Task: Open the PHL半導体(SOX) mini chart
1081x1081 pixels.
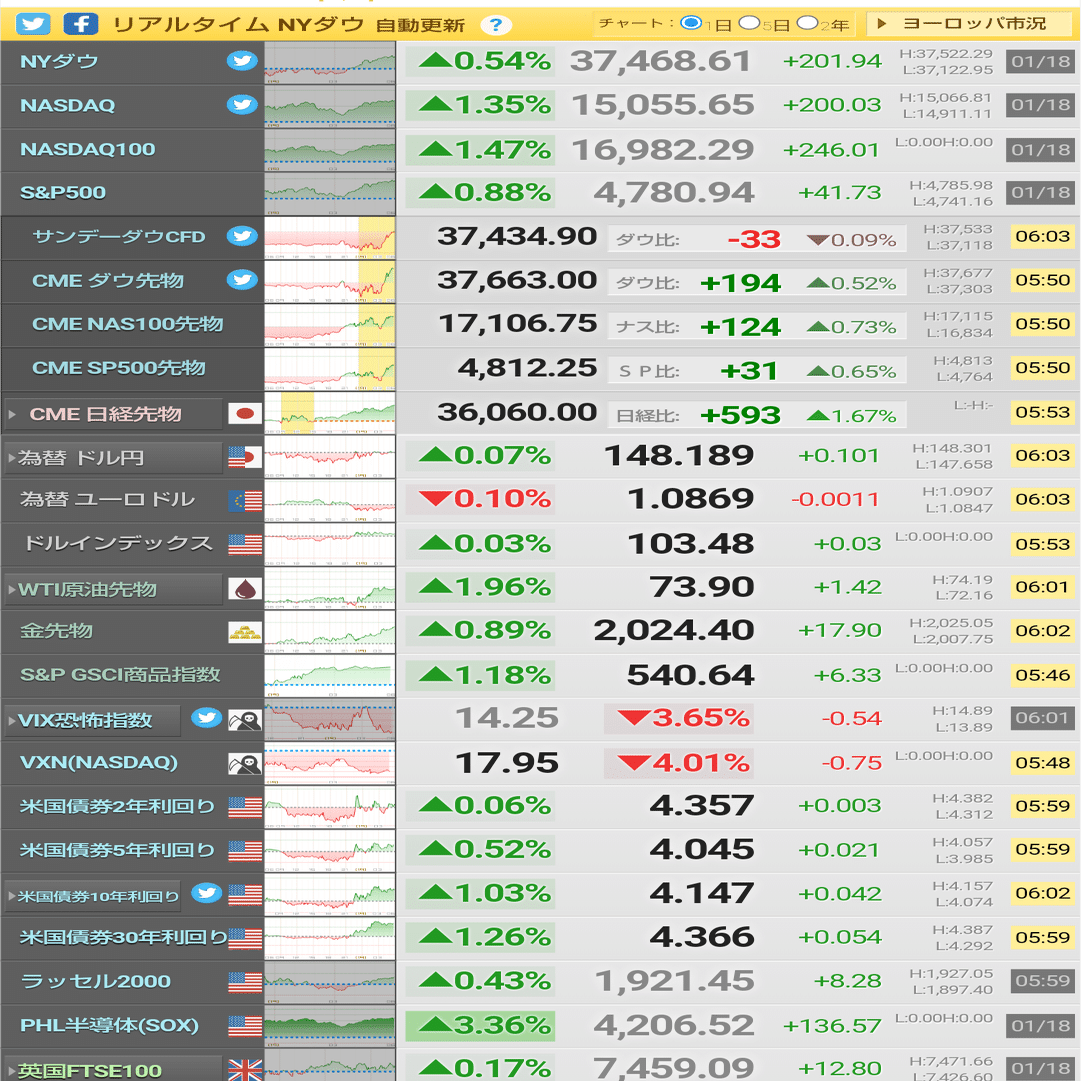Action: pyautogui.click(x=330, y=1026)
